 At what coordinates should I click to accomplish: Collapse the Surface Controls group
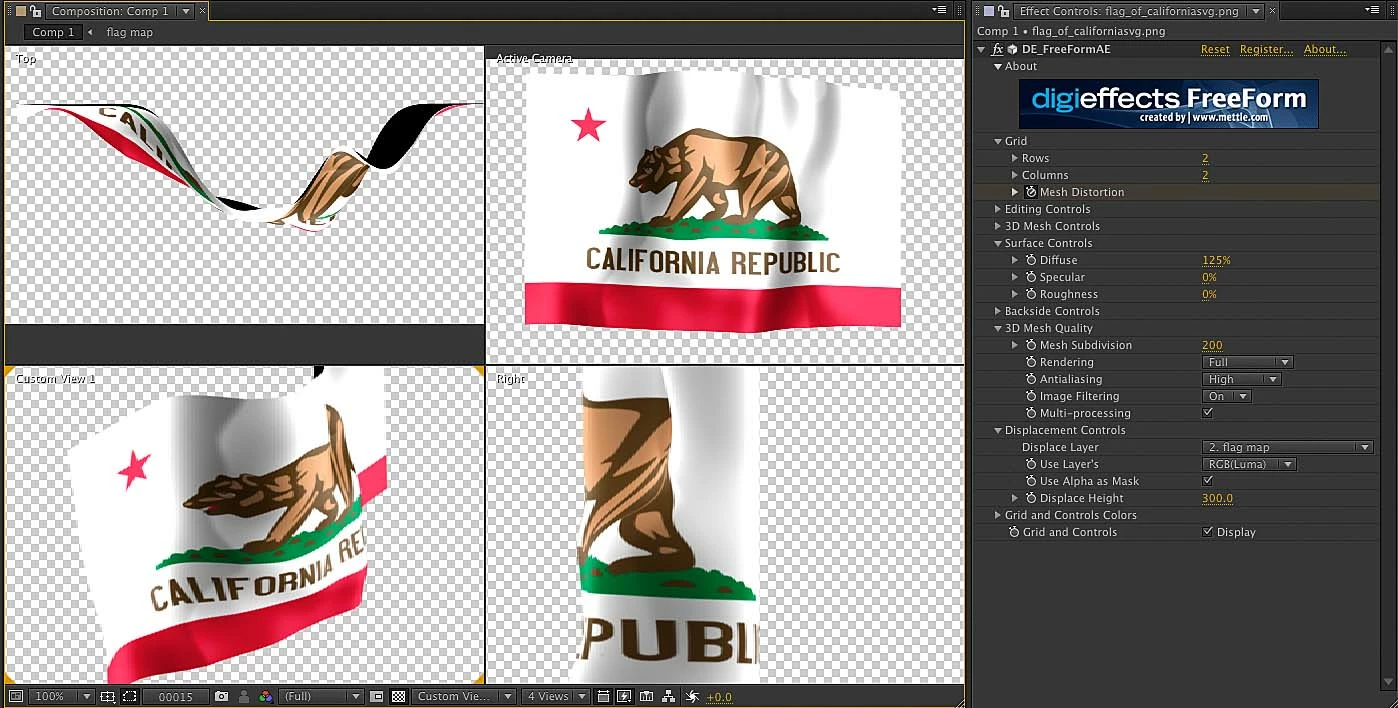point(997,243)
